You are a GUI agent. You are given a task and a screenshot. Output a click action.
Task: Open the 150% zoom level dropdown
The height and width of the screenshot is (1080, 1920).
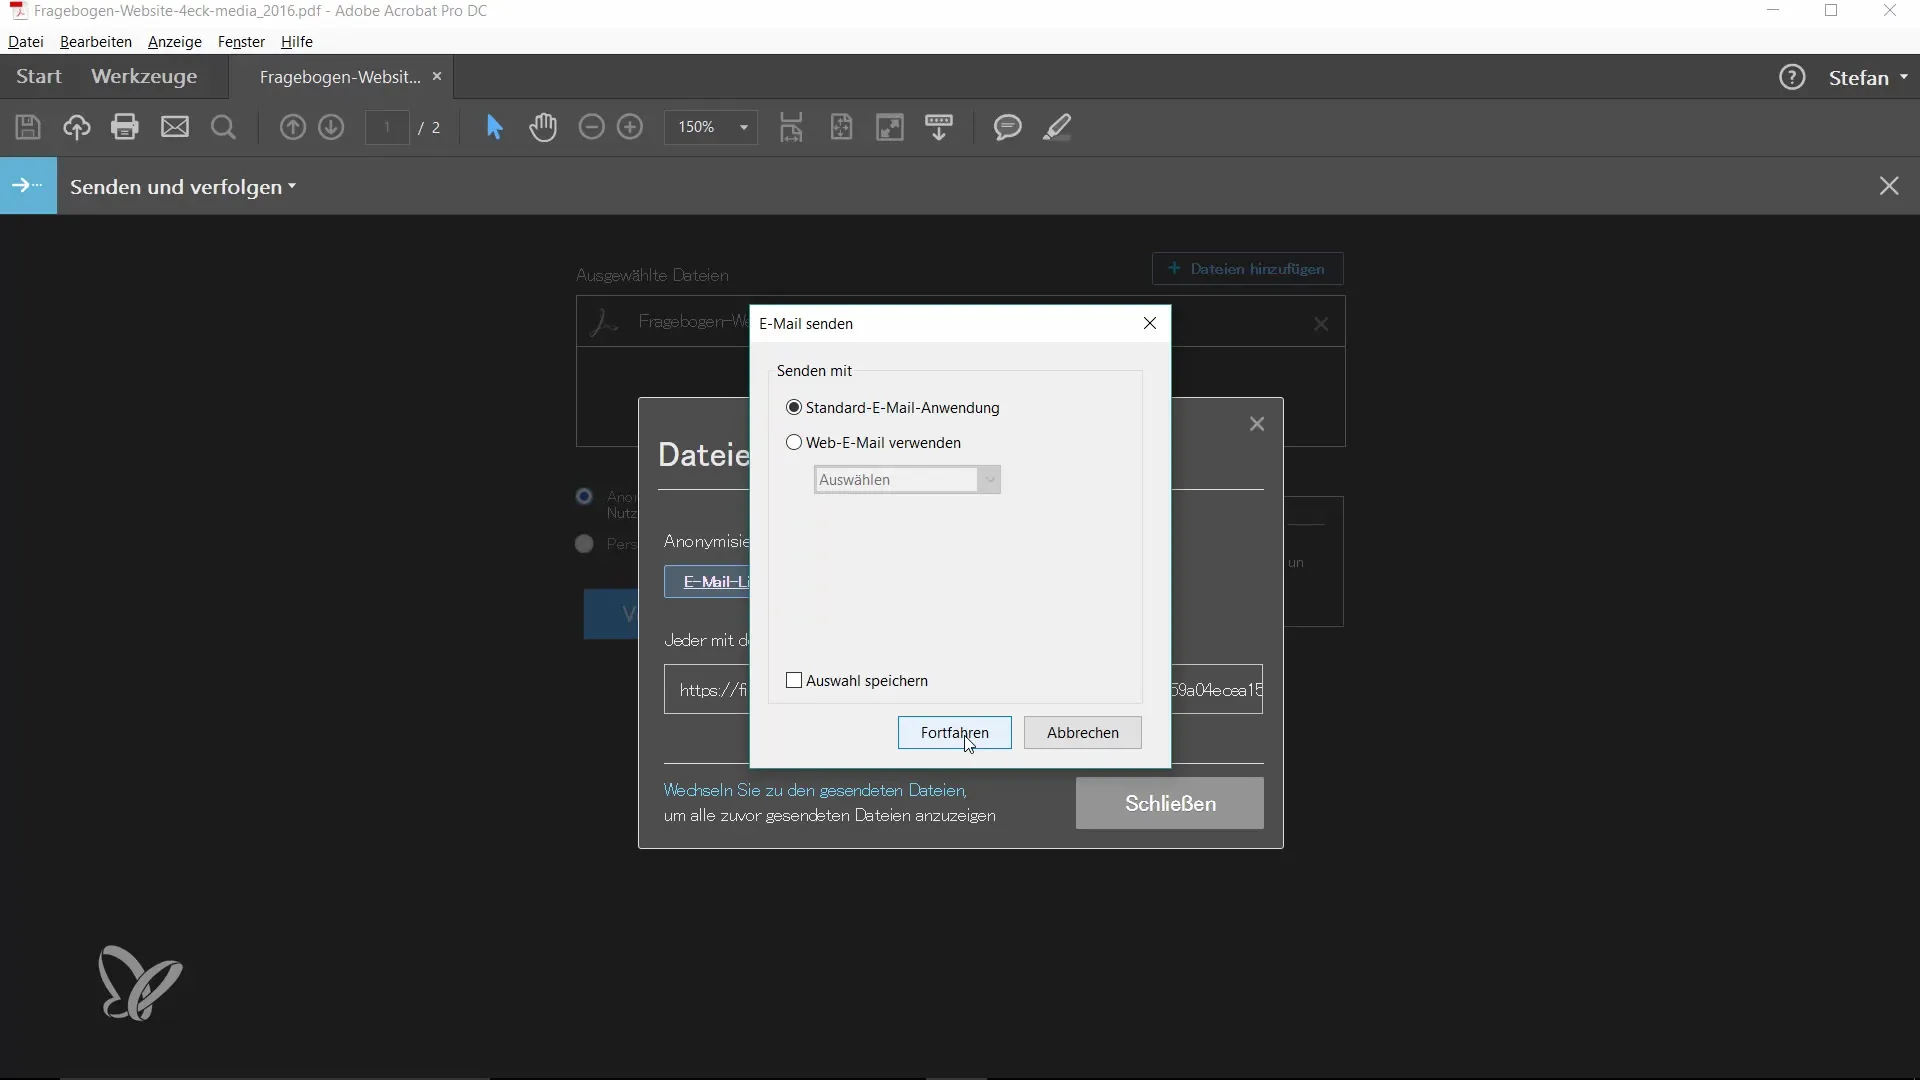(x=743, y=127)
